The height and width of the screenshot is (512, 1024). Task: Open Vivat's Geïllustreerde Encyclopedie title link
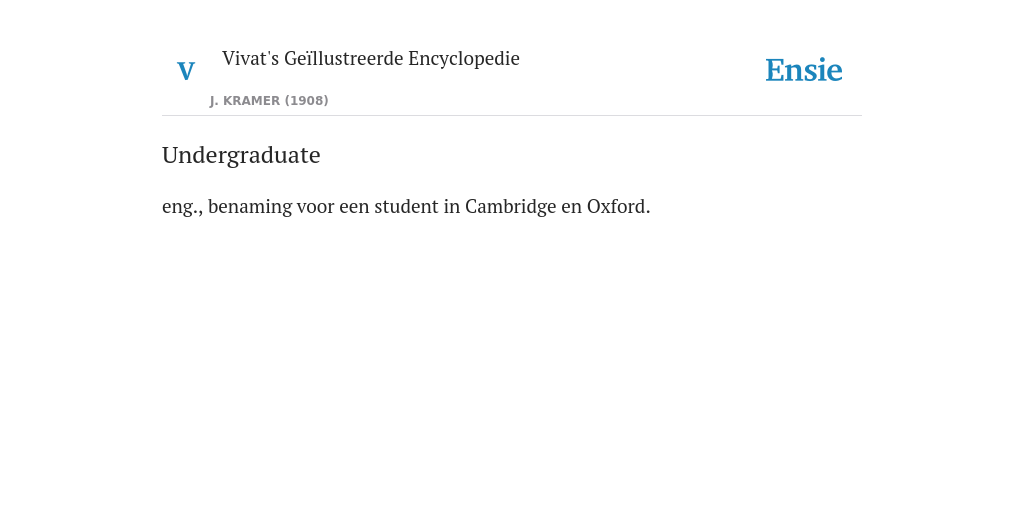pyautogui.click(x=370, y=59)
